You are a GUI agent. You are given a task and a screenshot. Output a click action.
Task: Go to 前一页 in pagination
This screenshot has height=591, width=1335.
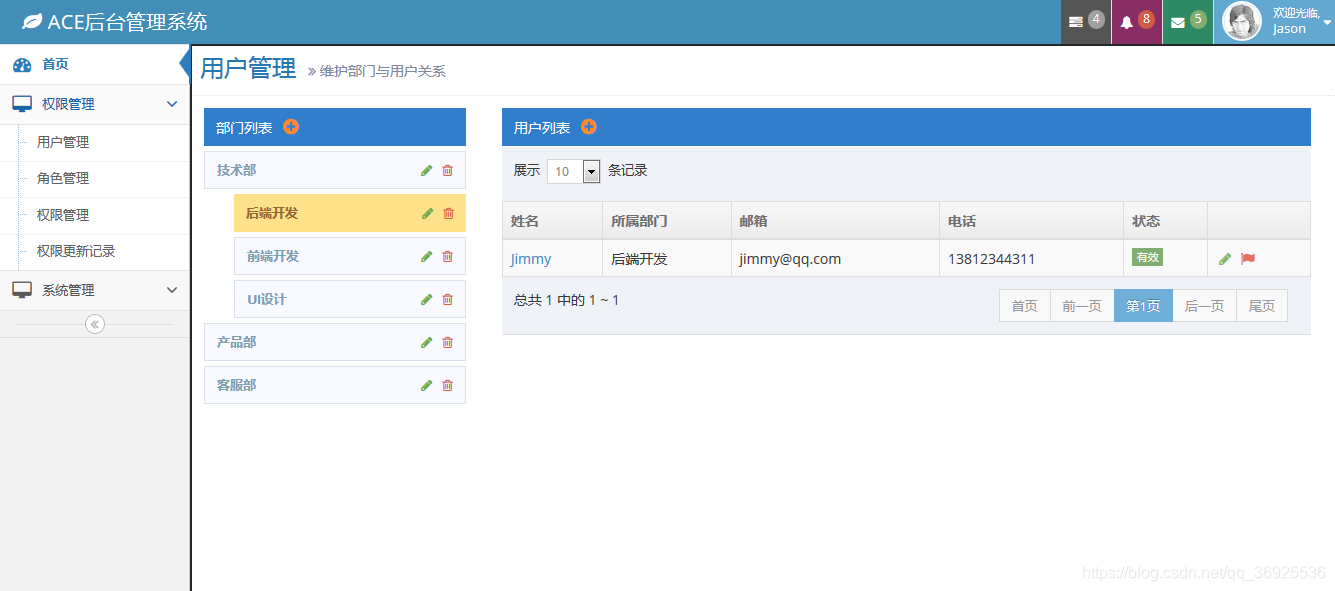(1082, 306)
